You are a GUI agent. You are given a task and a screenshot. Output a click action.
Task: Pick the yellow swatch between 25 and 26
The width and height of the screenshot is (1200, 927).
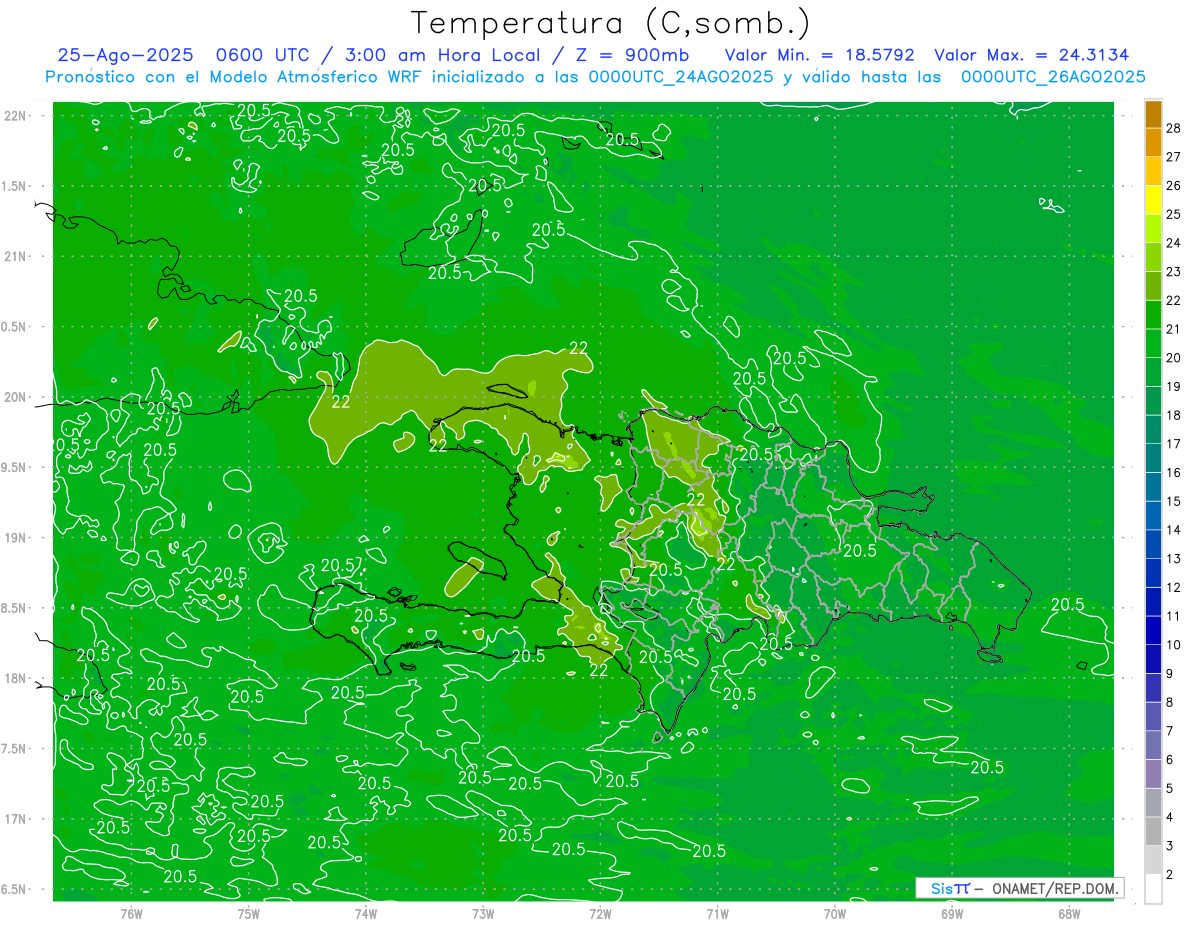click(x=1153, y=200)
